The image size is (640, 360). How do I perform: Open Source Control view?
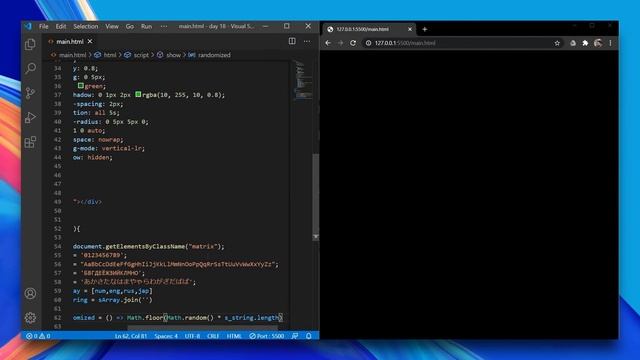click(x=30, y=93)
